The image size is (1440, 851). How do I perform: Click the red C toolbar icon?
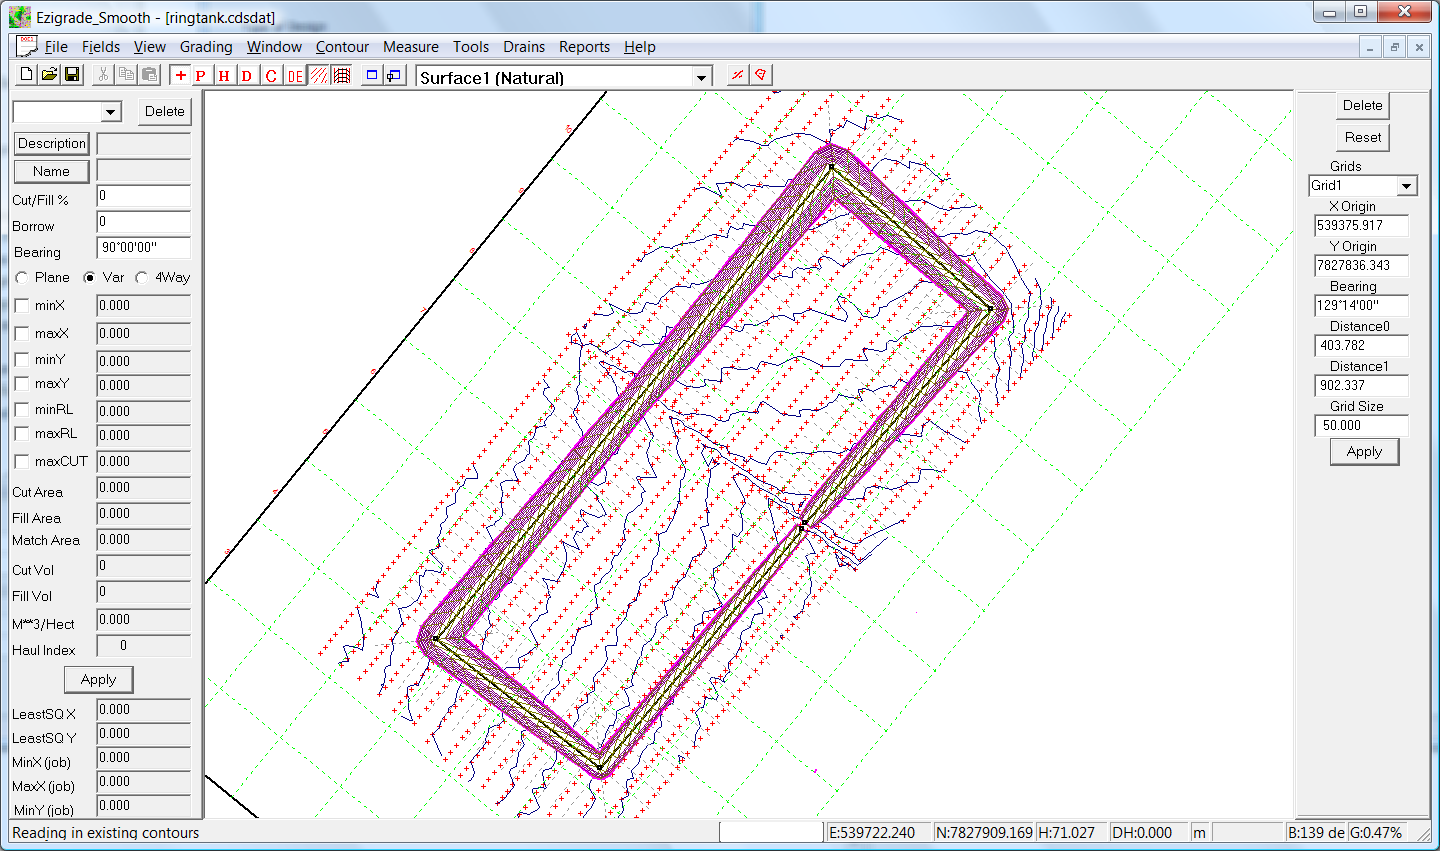[x=271, y=76]
